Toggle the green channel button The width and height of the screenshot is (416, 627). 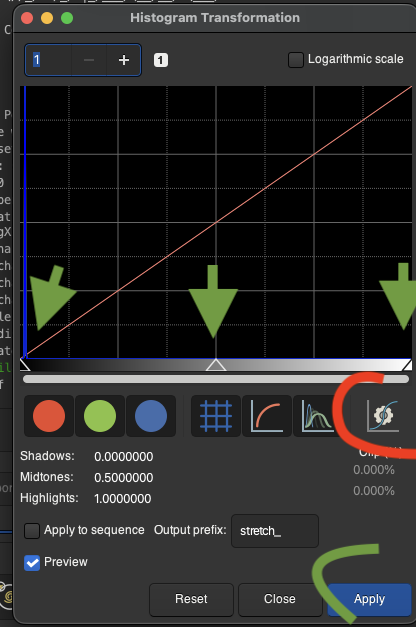coord(100,416)
